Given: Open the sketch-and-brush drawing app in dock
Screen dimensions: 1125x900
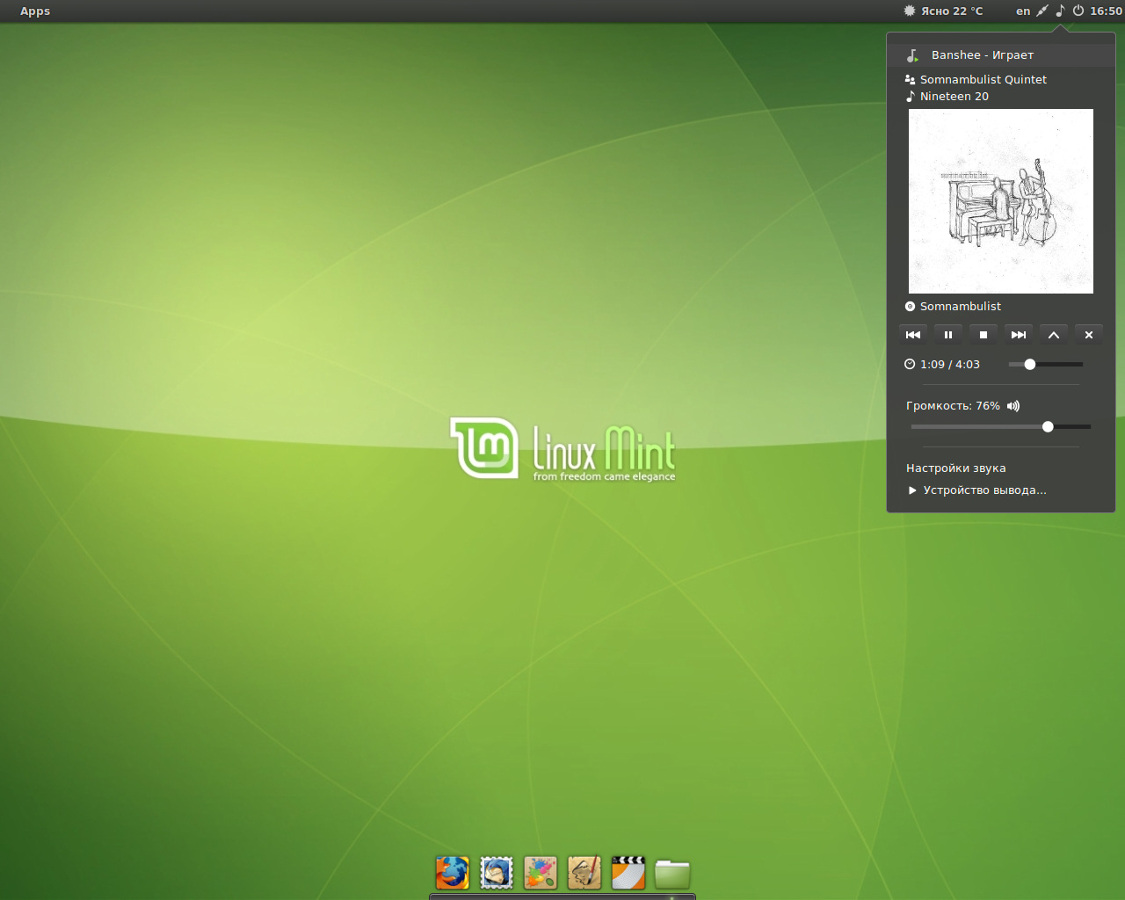Looking at the screenshot, I should click(x=584, y=873).
